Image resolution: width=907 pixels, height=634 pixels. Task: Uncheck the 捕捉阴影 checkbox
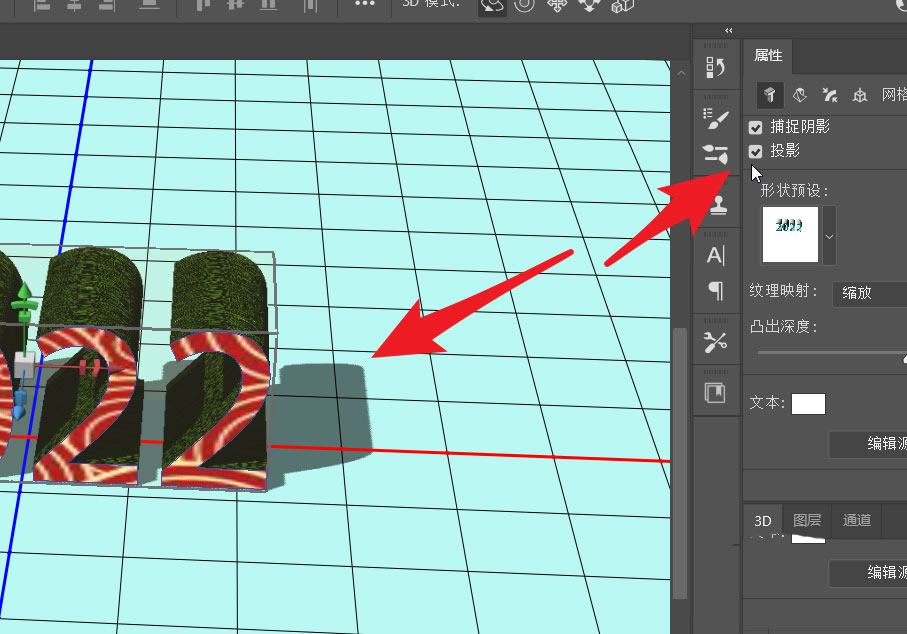[x=756, y=127]
